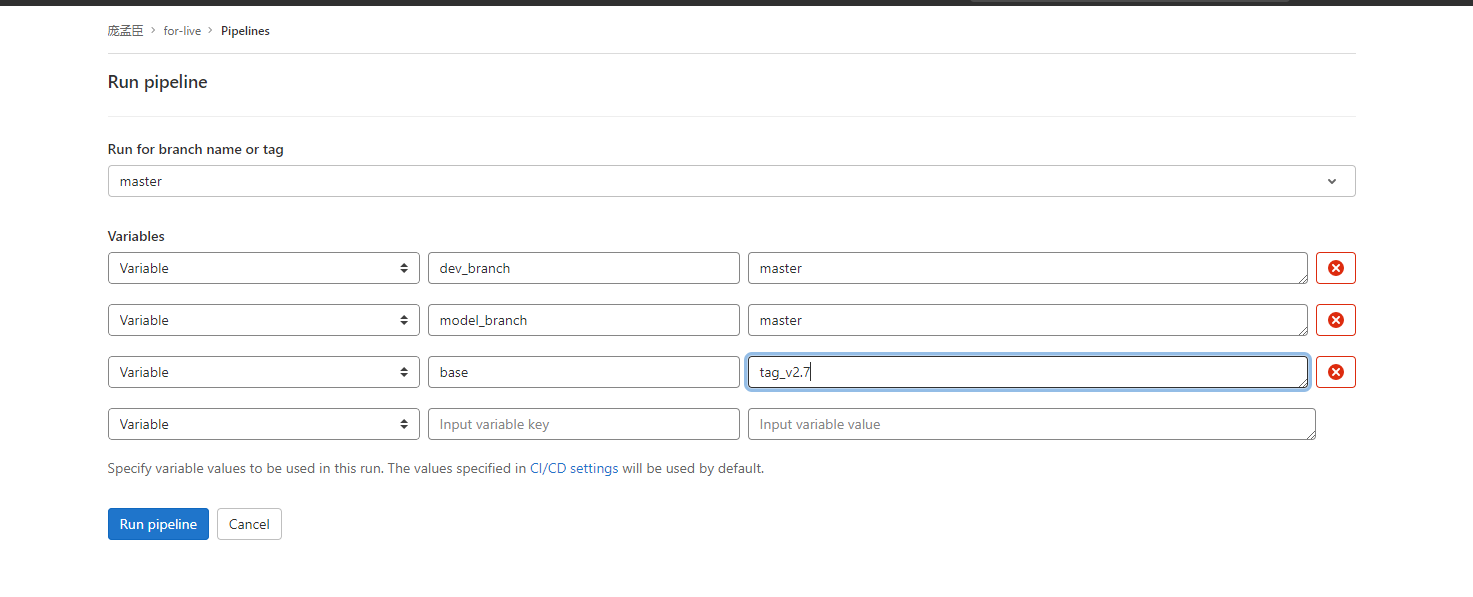Focus the model_branch key field
The image size is (1473, 597).
pos(584,320)
